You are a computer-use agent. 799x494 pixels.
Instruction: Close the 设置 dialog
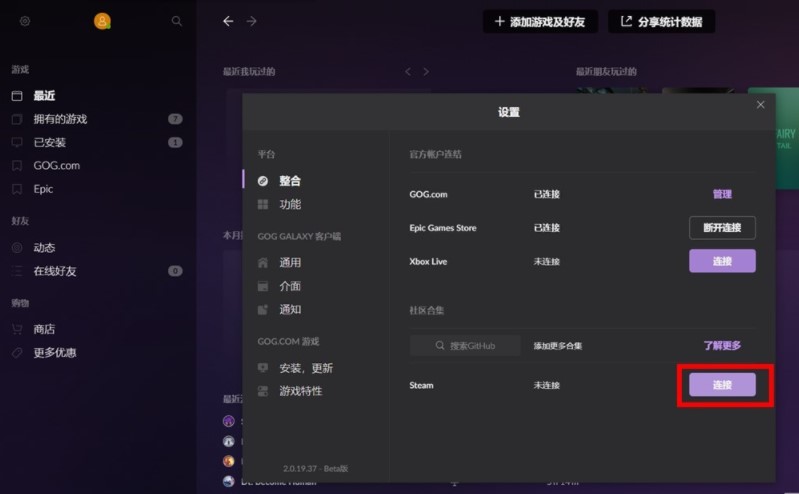tap(760, 105)
